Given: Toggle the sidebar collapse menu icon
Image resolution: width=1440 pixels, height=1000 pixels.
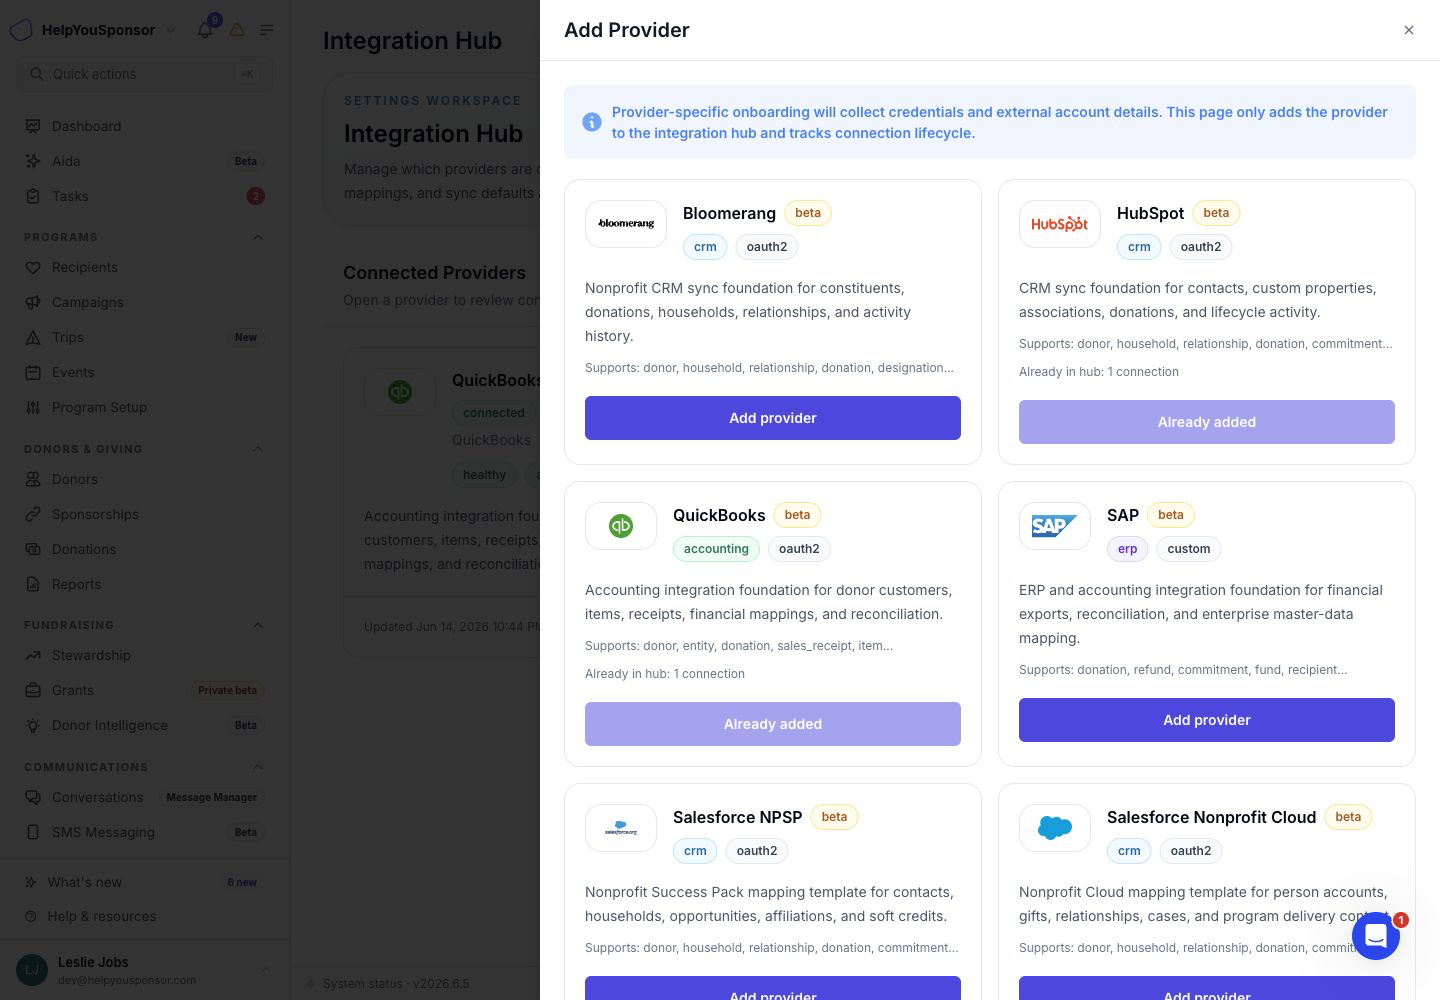Looking at the screenshot, I should click(x=267, y=30).
